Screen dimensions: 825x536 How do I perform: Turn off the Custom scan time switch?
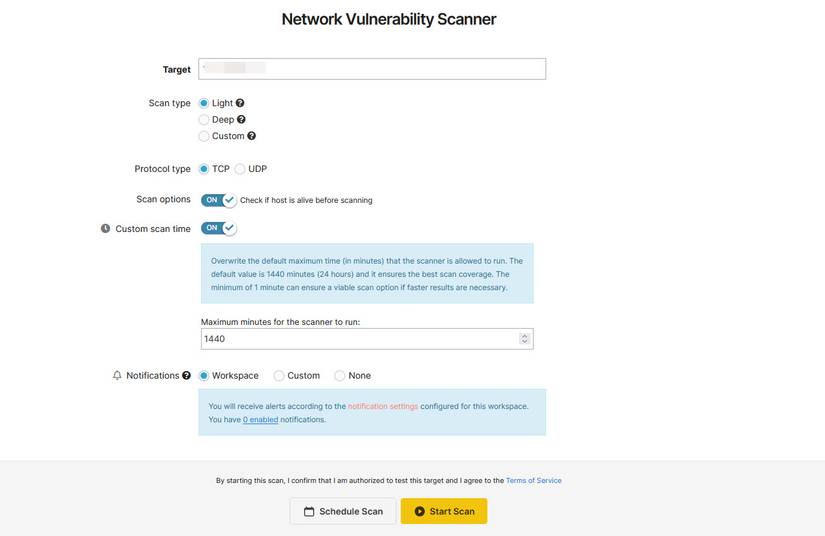[x=219, y=228]
